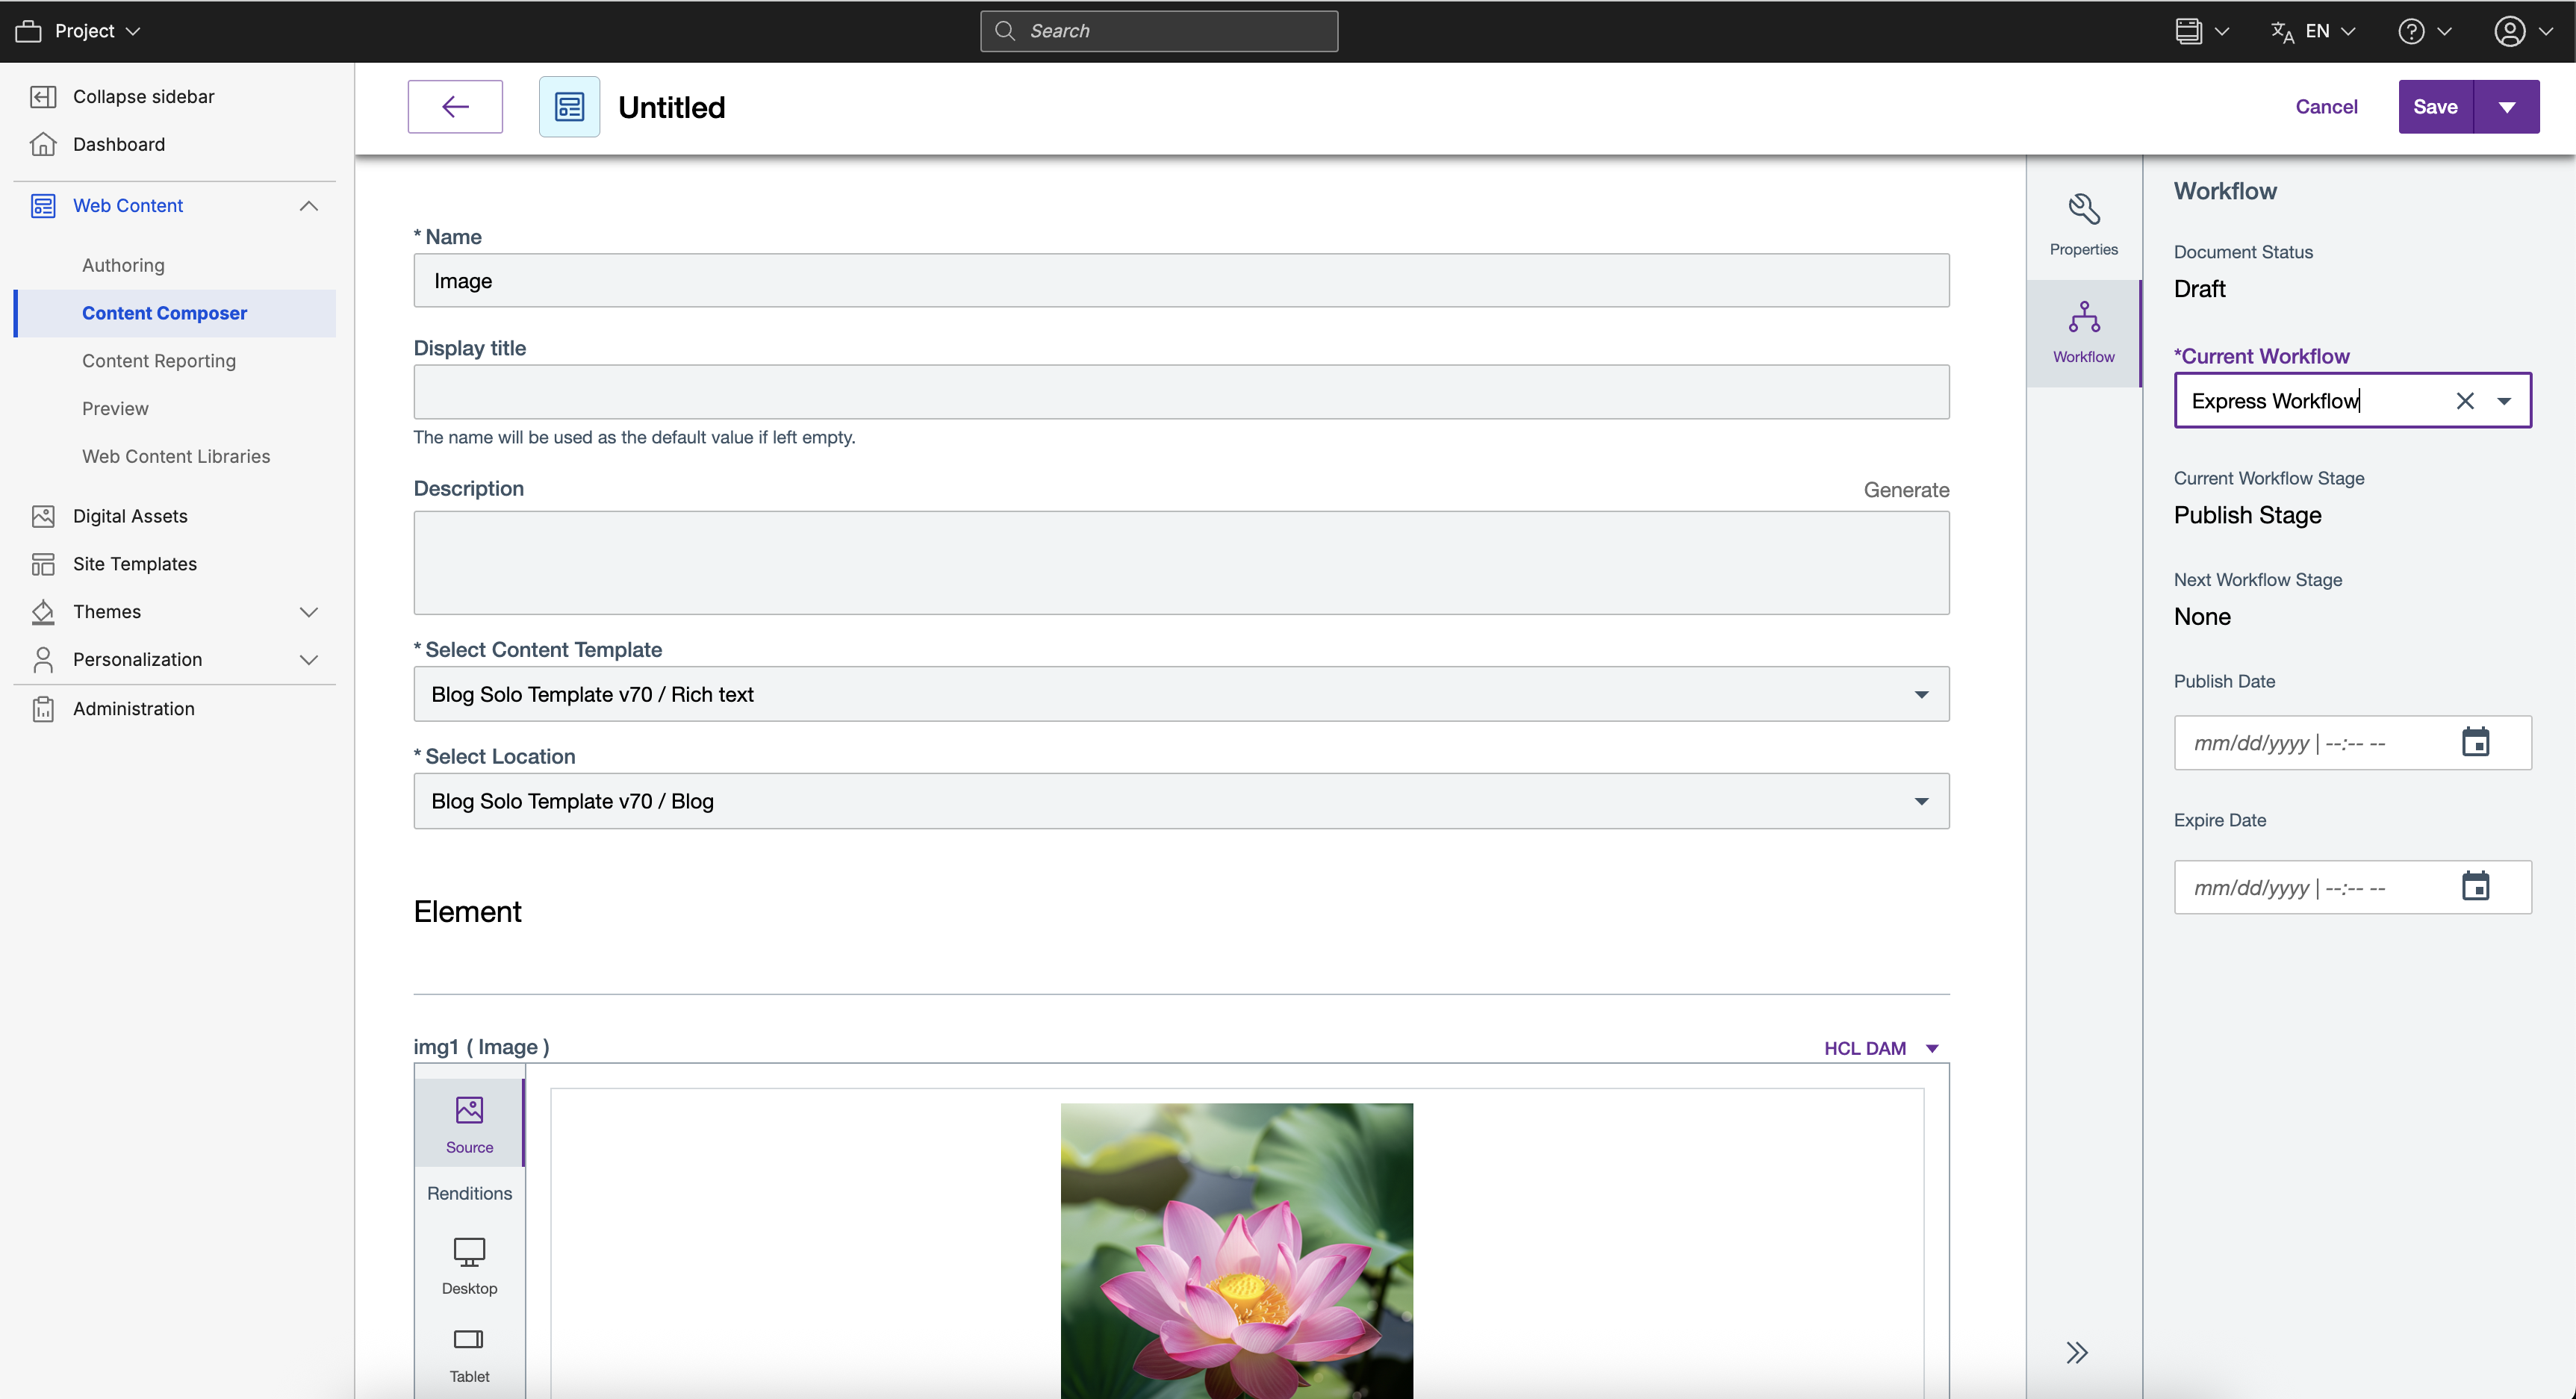Screen dimensions: 2576x1399
Task: Open the Digital Assets section
Action: tap(130, 515)
